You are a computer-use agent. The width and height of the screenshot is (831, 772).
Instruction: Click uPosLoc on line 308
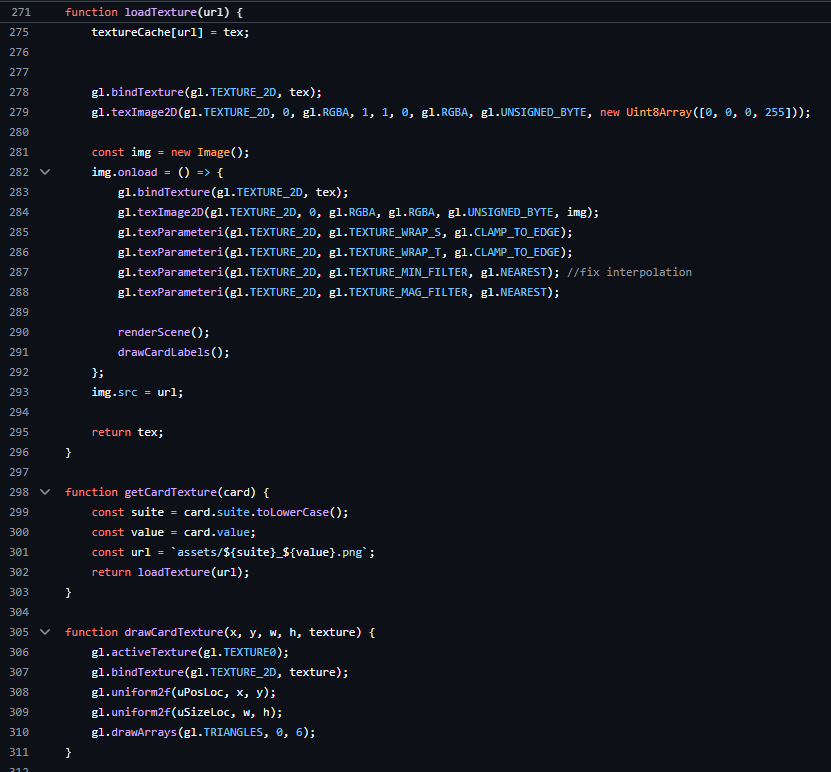click(x=200, y=693)
